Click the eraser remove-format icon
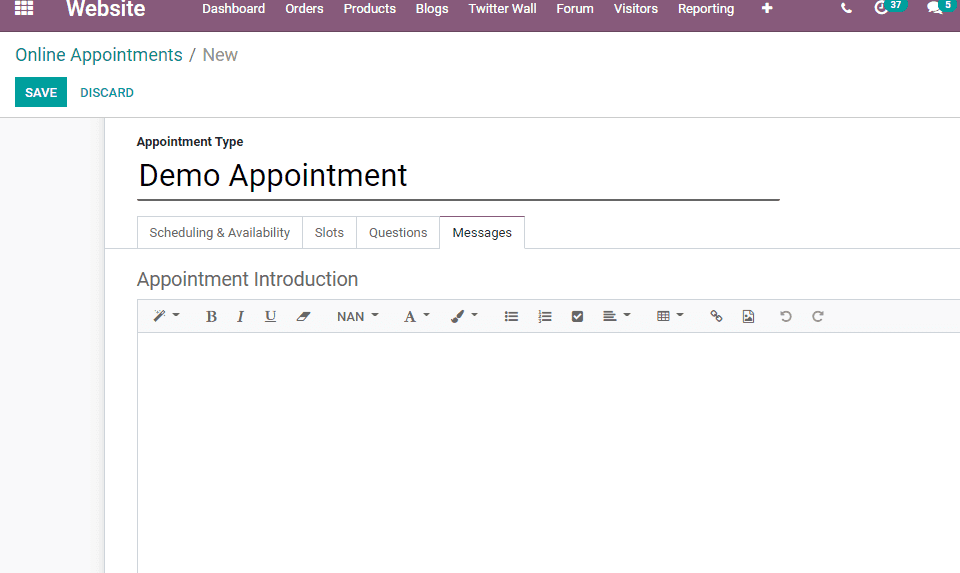 click(303, 316)
